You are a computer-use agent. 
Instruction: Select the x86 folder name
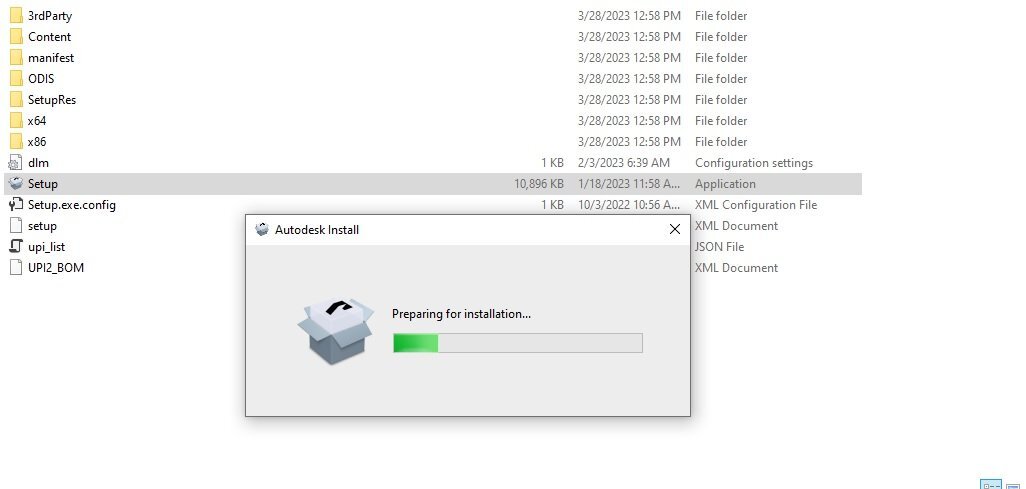pos(37,141)
